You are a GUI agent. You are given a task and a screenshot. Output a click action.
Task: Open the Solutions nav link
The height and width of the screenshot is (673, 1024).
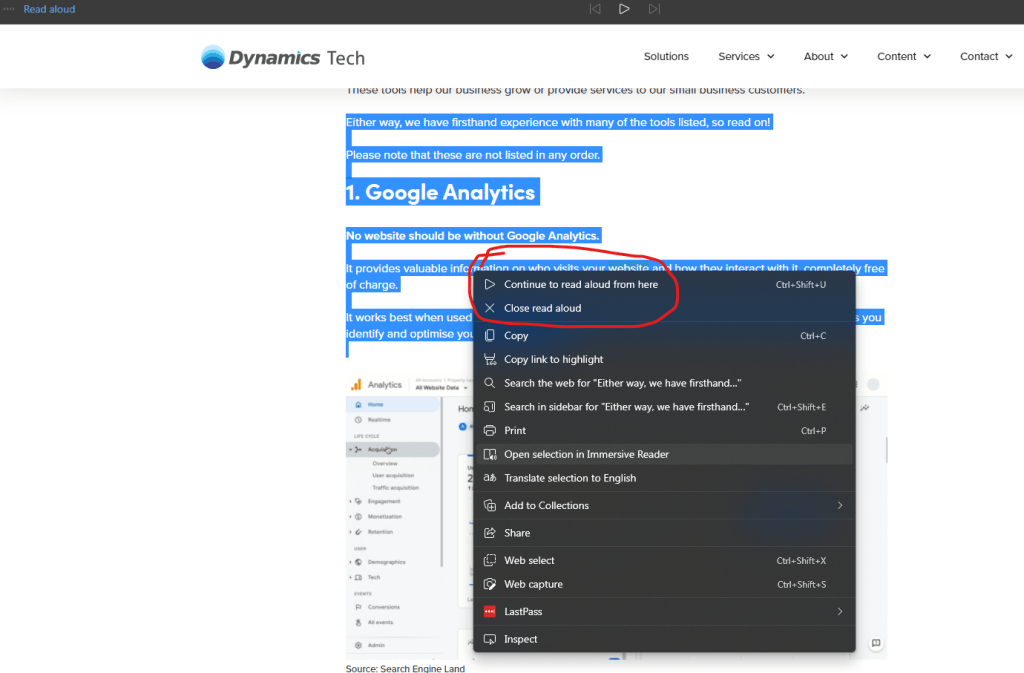pyautogui.click(x=666, y=56)
